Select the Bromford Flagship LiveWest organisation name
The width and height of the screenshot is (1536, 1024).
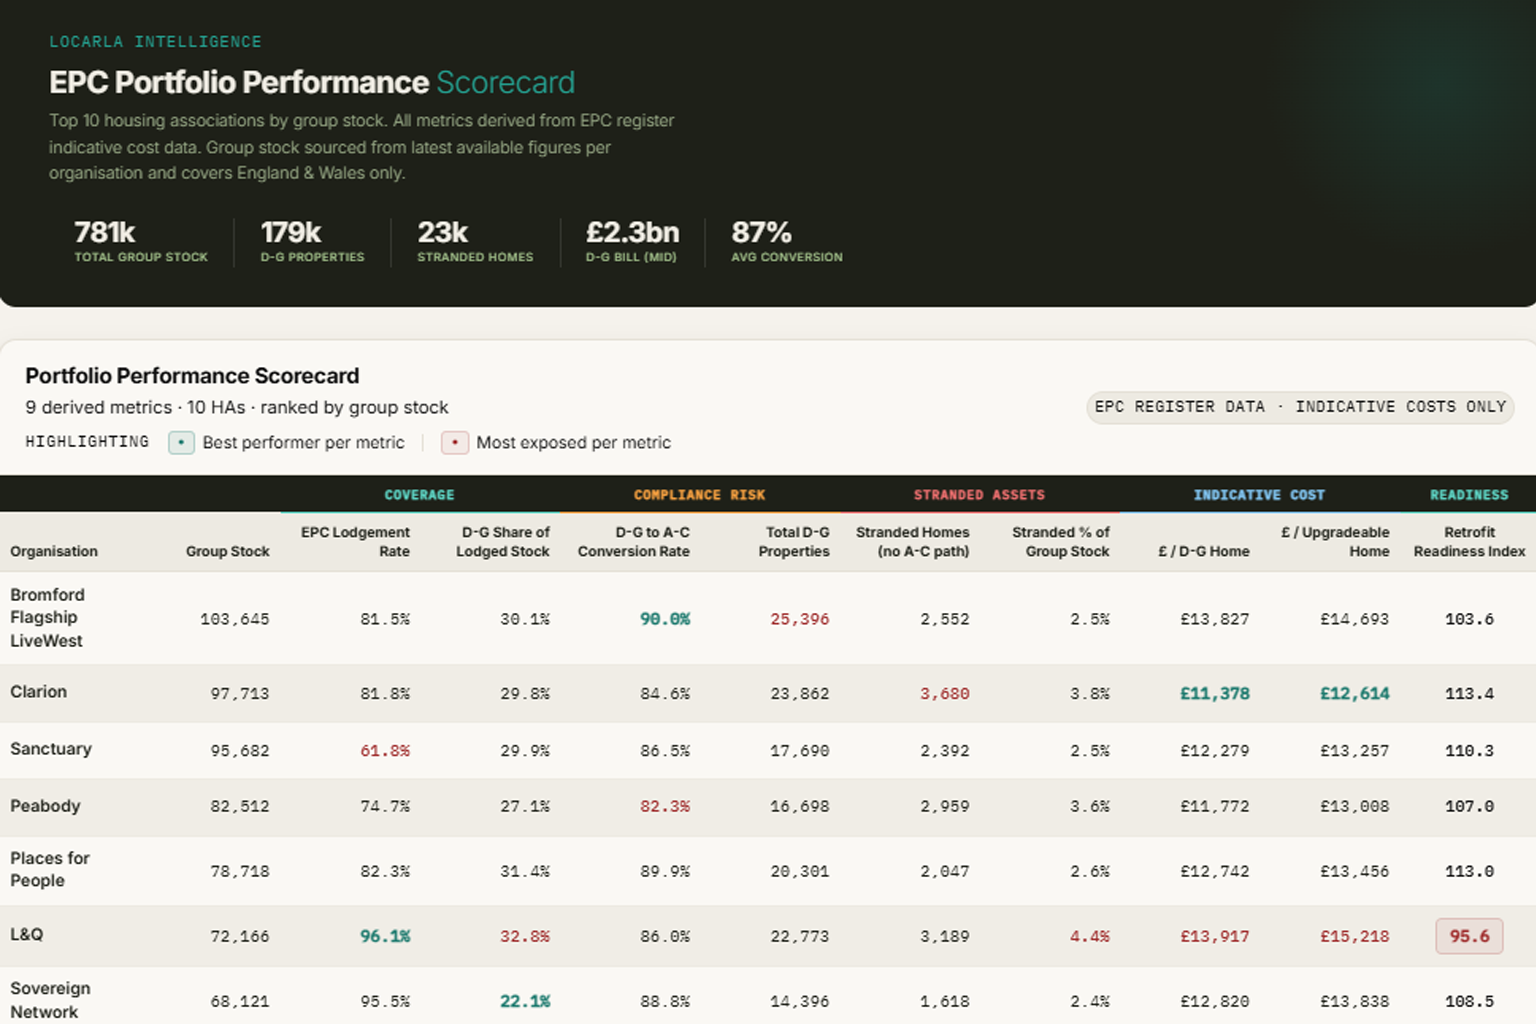click(x=48, y=618)
